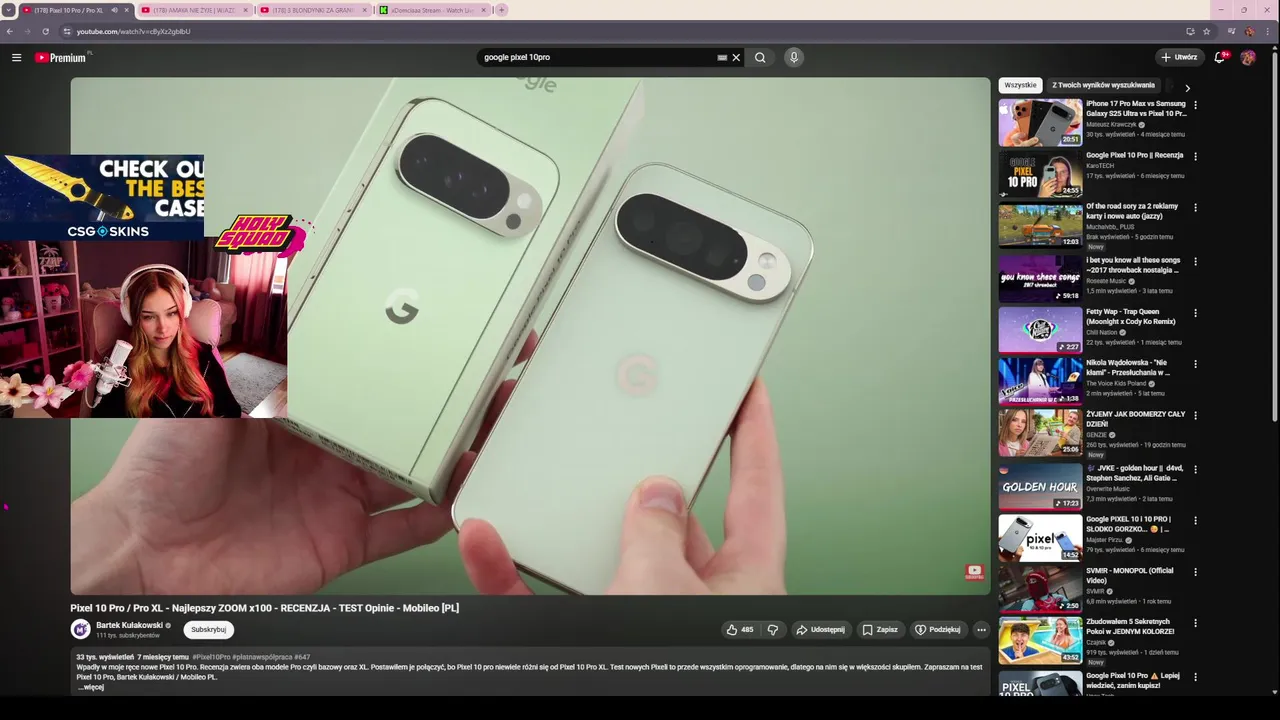Mute the Pixel 10 Pro tab audio
Screen dimensions: 1280x720
click(x=114, y=10)
